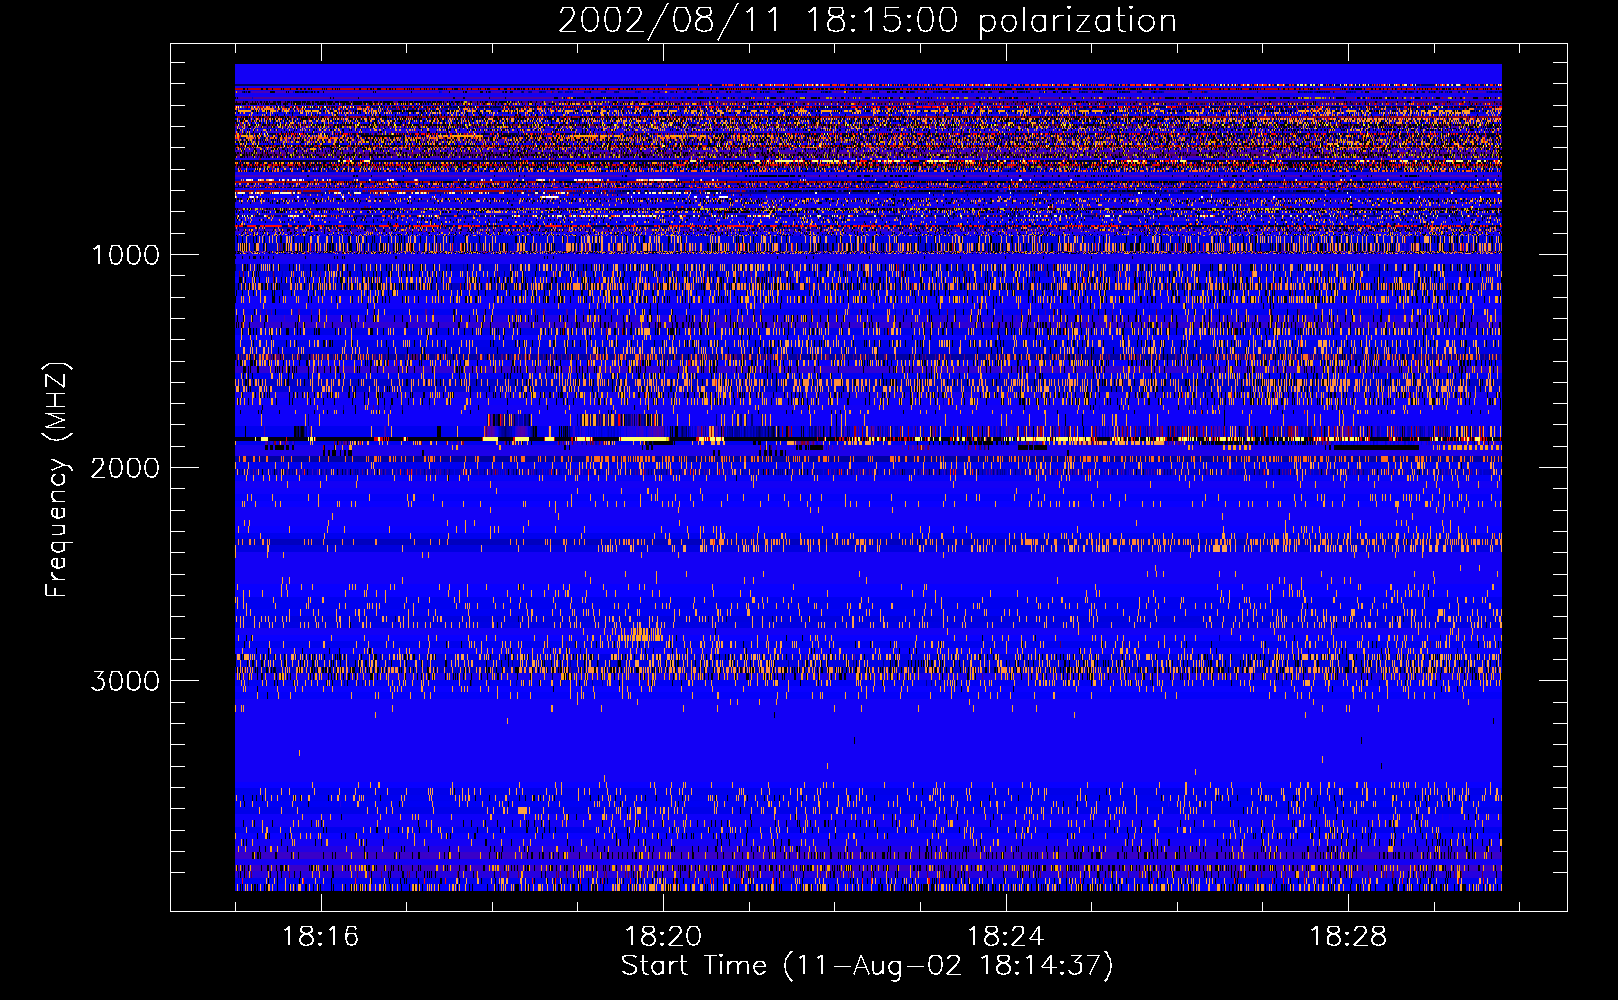This screenshot has width=1618, height=1000.
Task: Click the 2000 frequency tick label
Action: [x=125, y=468]
